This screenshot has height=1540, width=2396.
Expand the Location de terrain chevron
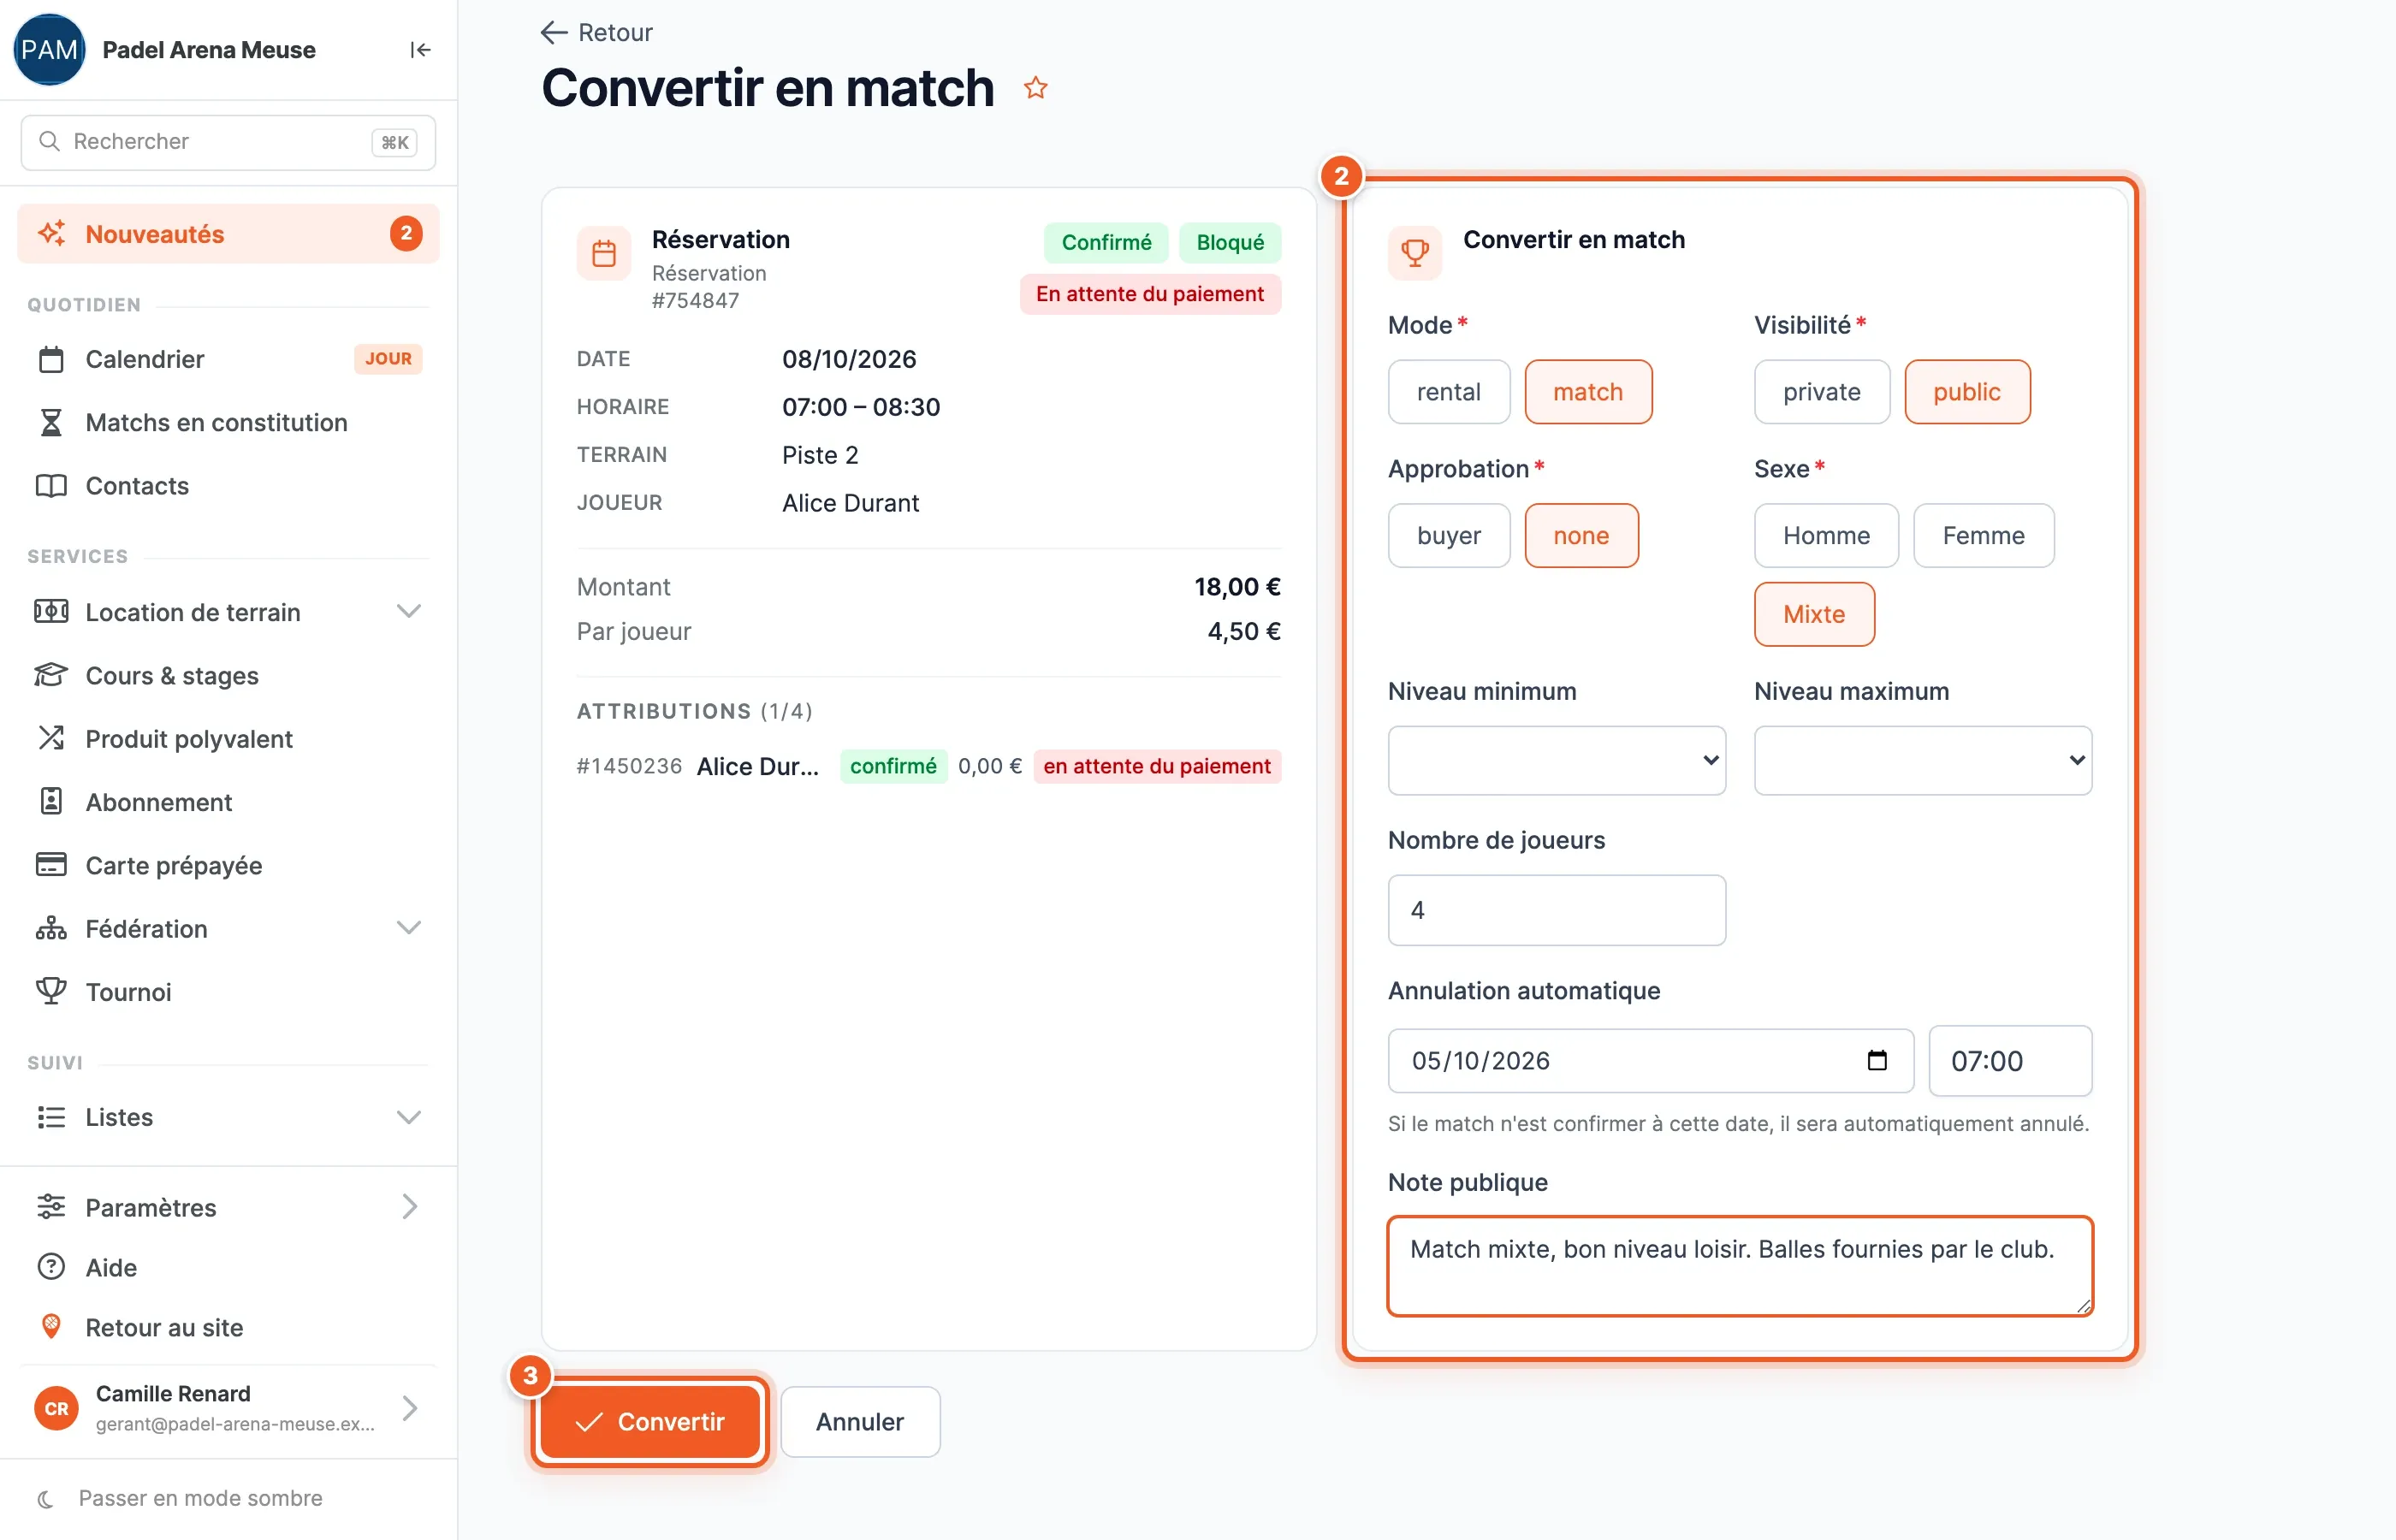click(x=408, y=611)
